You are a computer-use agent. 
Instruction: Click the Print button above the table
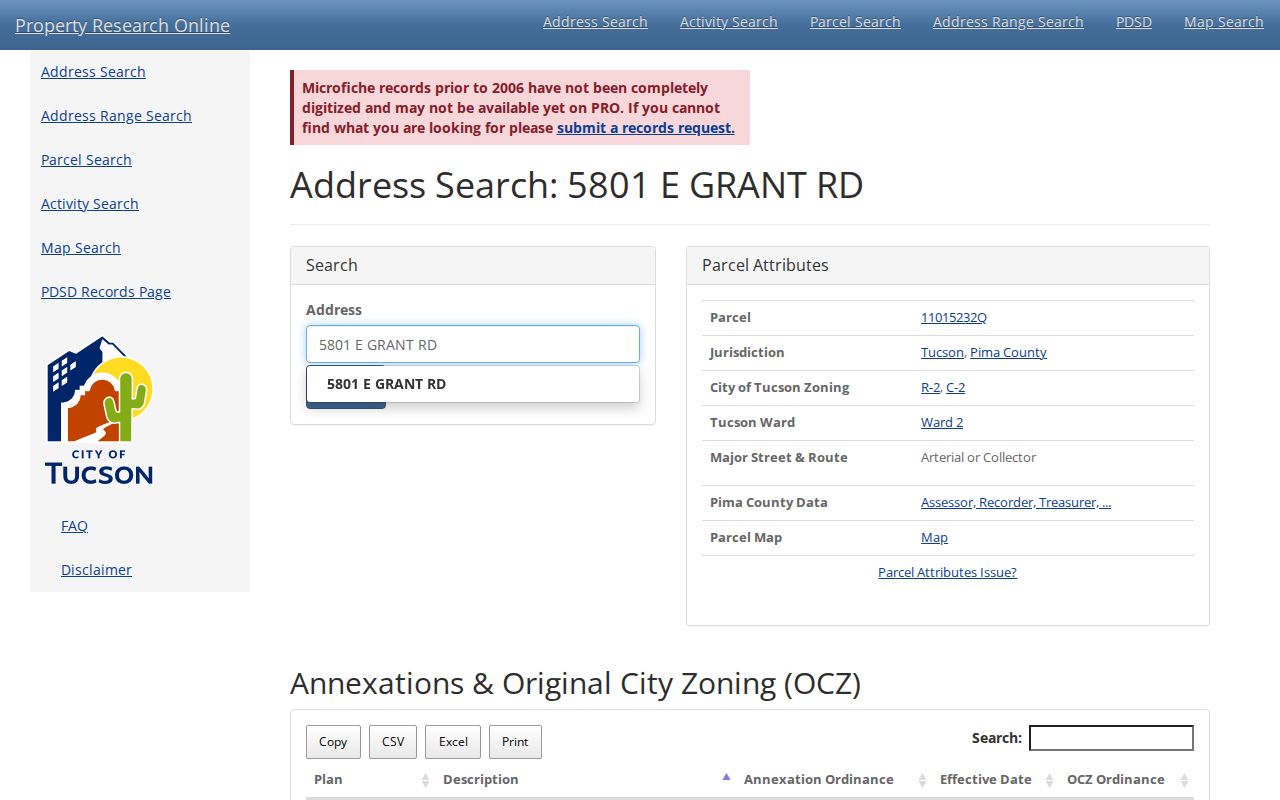point(515,742)
